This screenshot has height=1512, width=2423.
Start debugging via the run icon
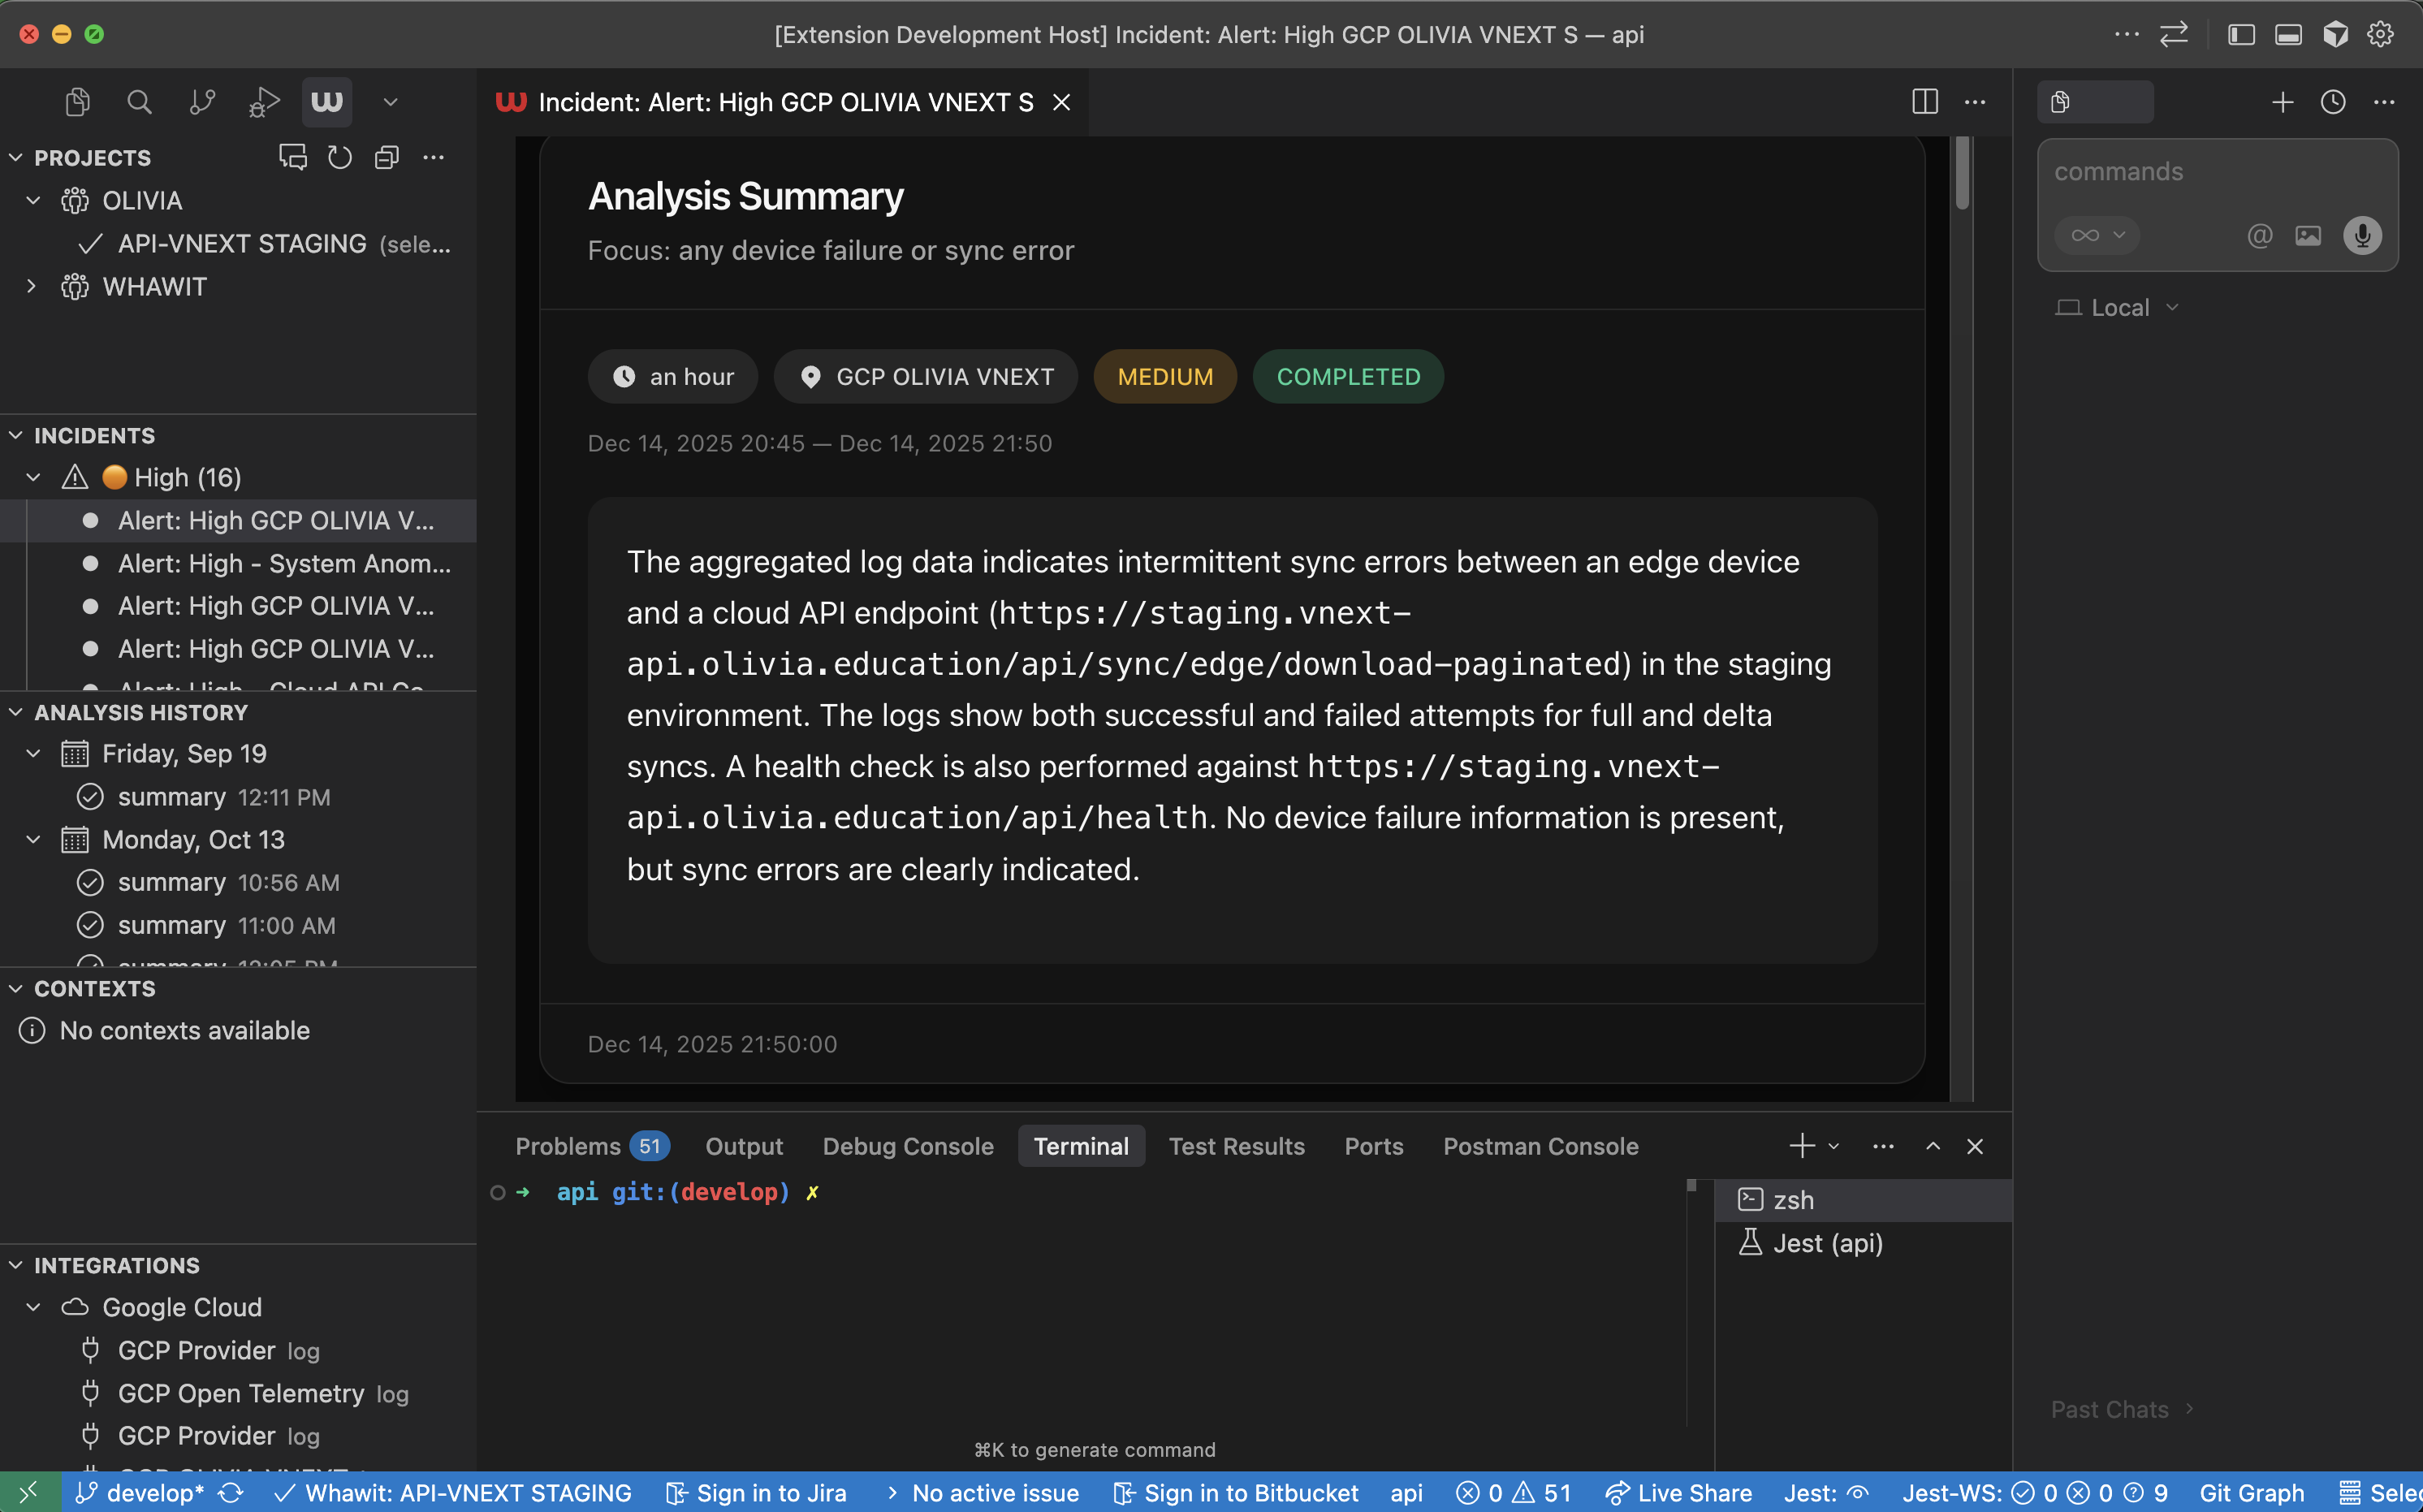click(263, 101)
